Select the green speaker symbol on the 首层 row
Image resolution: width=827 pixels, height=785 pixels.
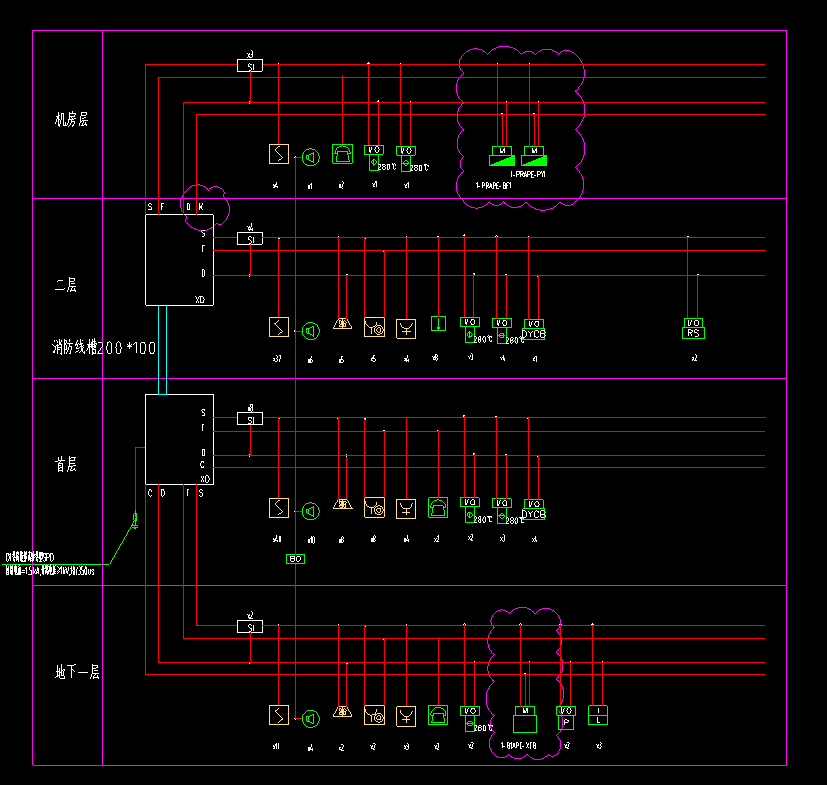click(311, 511)
